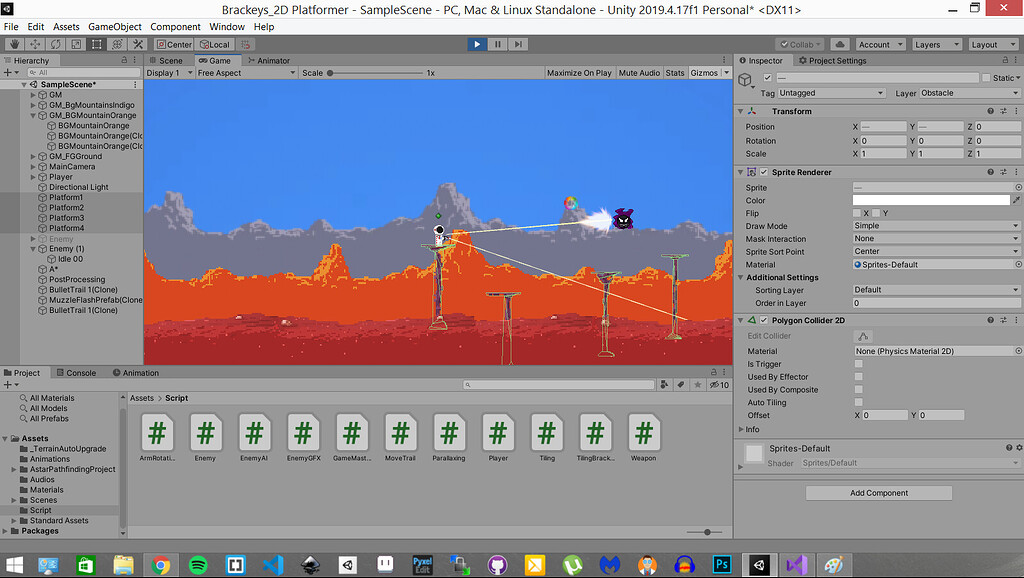Click the Pause button in the toolbar
Viewport: 1024px width, 578px height.
tap(496, 44)
